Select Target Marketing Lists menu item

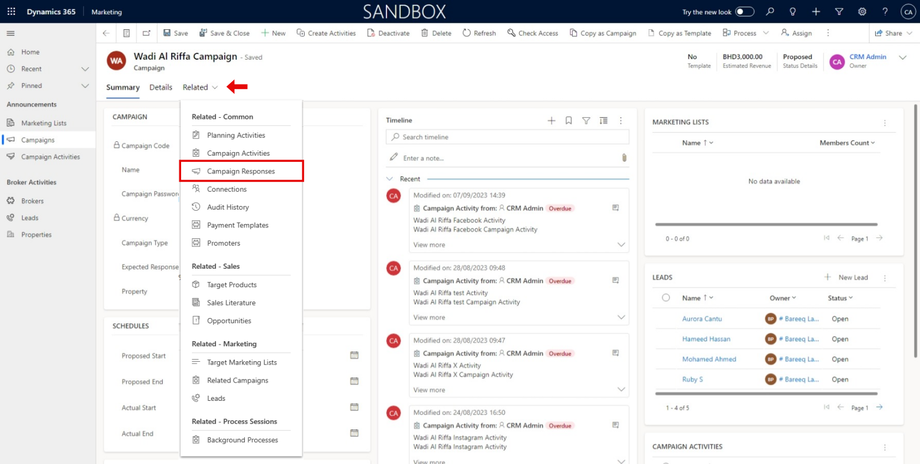point(241,363)
